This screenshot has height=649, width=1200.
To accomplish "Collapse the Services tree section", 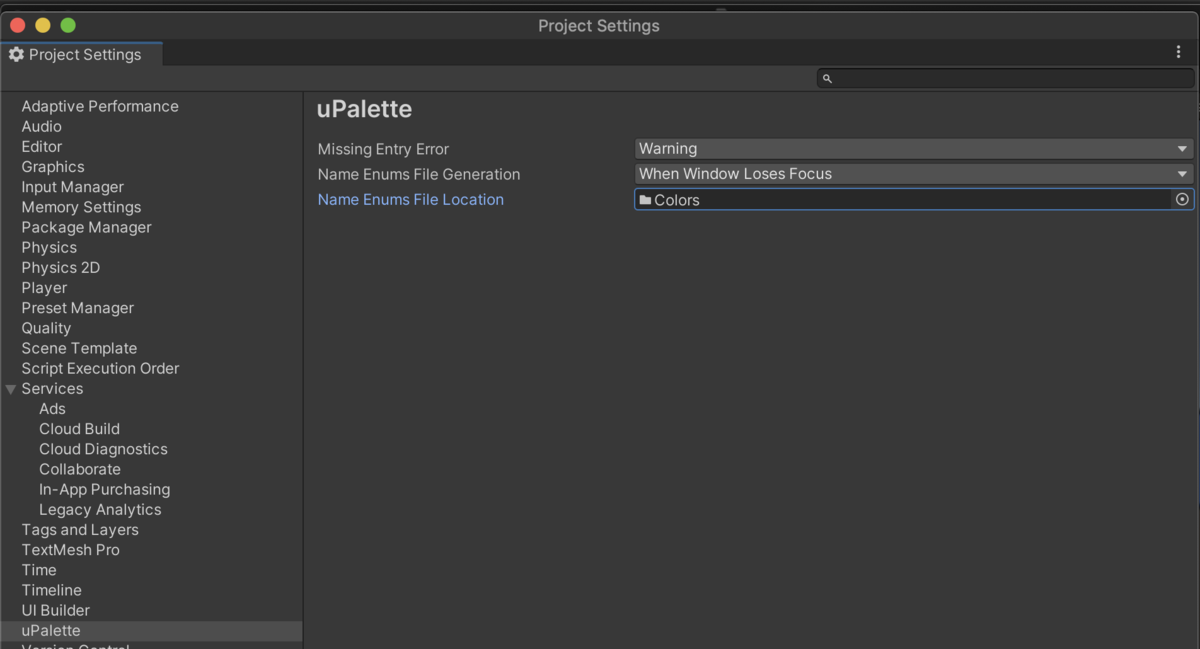I will pos(11,389).
